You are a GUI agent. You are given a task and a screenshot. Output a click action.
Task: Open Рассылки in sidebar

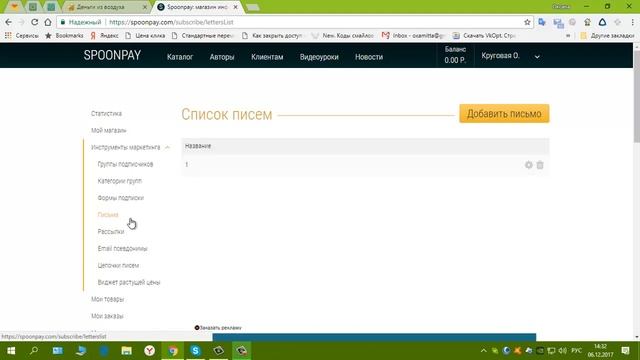pyautogui.click(x=111, y=231)
